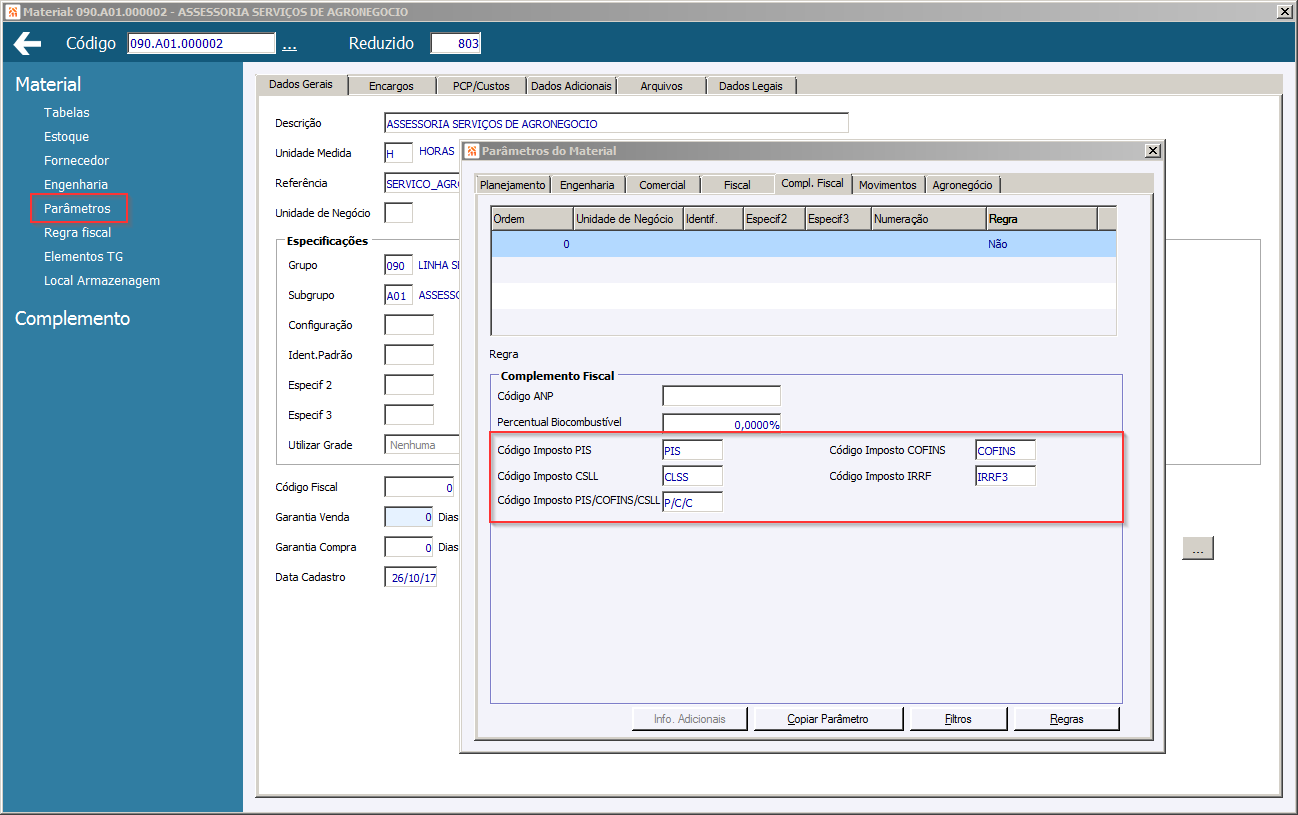Switch to the Fiscal tab in dialog
The width and height of the screenshot is (1298, 815).
tap(737, 185)
